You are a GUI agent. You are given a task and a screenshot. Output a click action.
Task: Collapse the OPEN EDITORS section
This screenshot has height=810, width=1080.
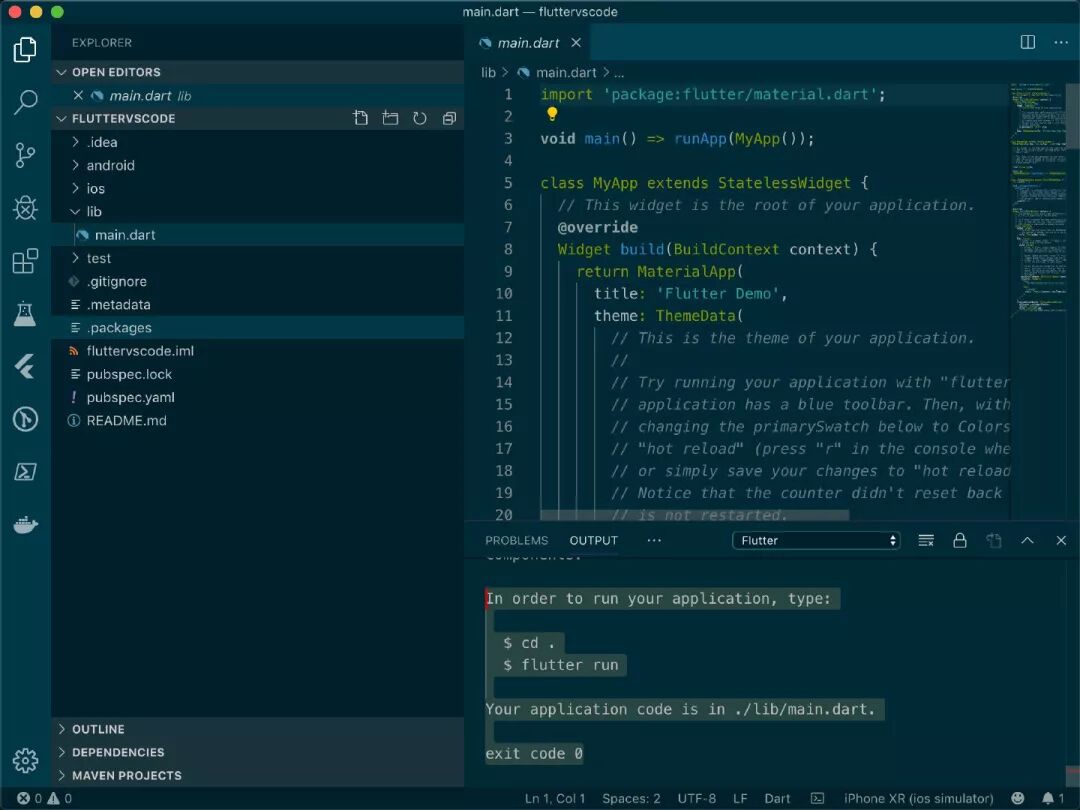[257, 72]
